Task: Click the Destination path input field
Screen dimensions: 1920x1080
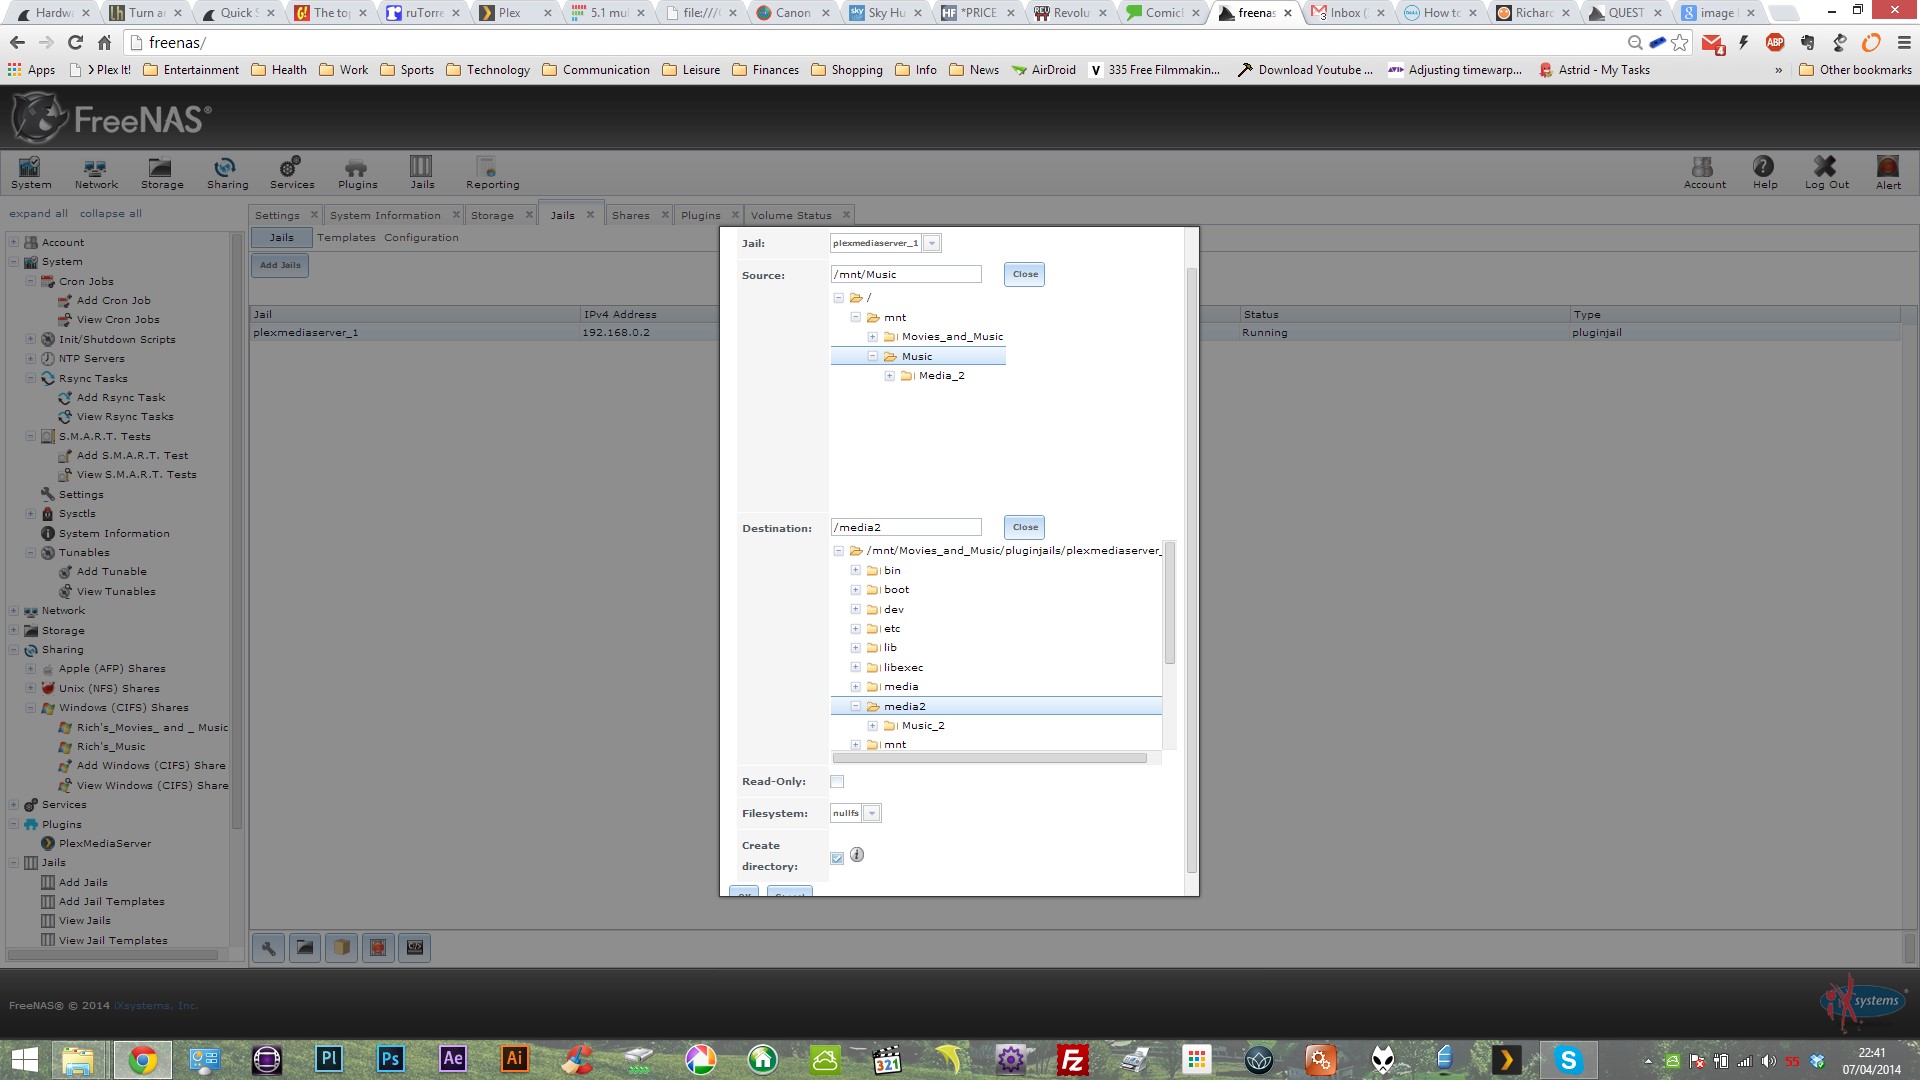Action: 906,527
